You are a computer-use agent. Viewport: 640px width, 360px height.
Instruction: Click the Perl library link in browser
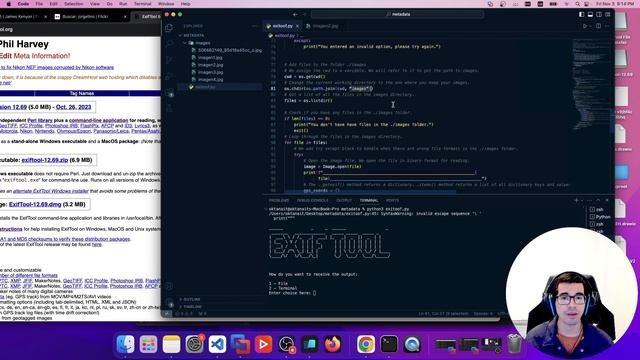(x=40, y=120)
